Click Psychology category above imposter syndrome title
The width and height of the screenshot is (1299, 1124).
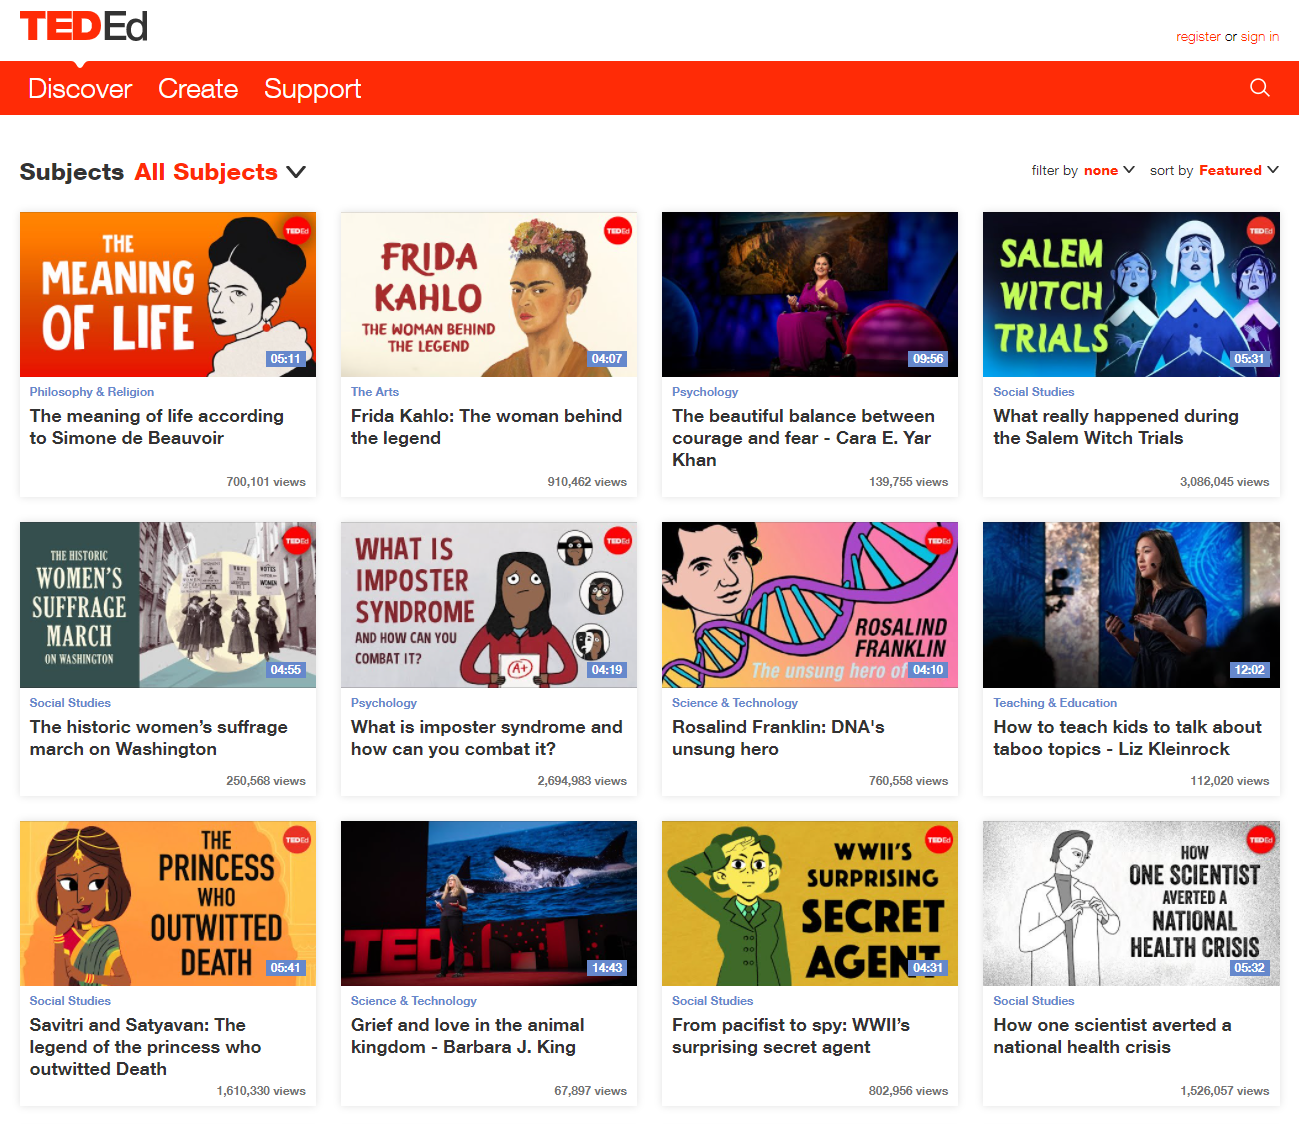pyautogui.click(x=384, y=703)
